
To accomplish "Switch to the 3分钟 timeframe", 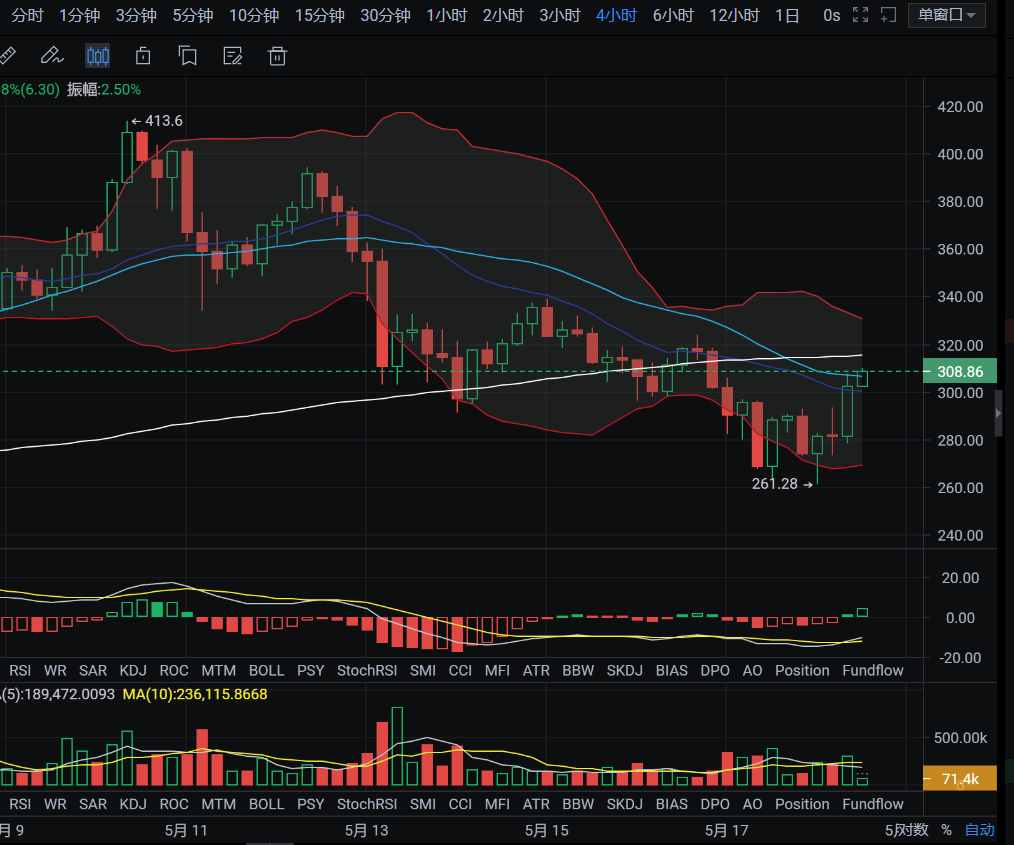I will pyautogui.click(x=136, y=15).
